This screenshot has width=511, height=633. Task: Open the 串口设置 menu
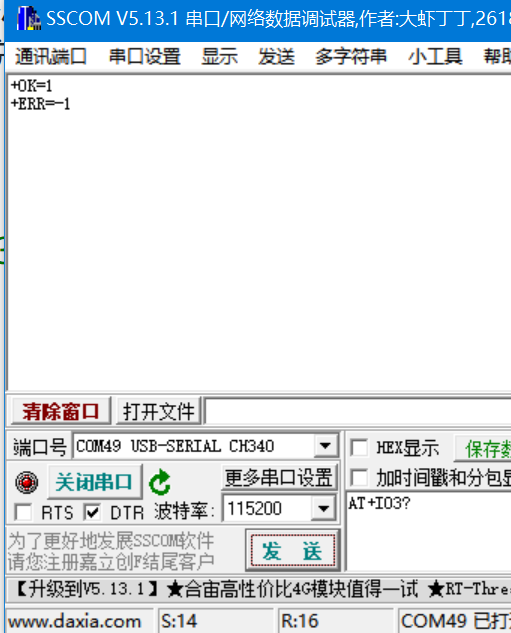point(145,56)
